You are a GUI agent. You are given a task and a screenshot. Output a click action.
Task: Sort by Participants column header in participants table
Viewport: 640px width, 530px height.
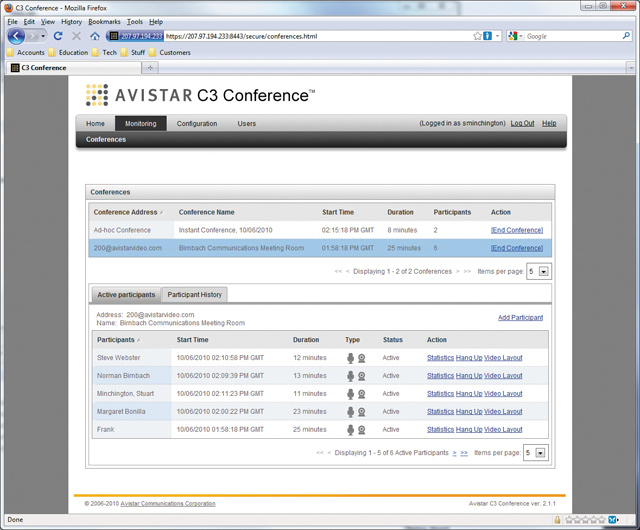(118, 340)
